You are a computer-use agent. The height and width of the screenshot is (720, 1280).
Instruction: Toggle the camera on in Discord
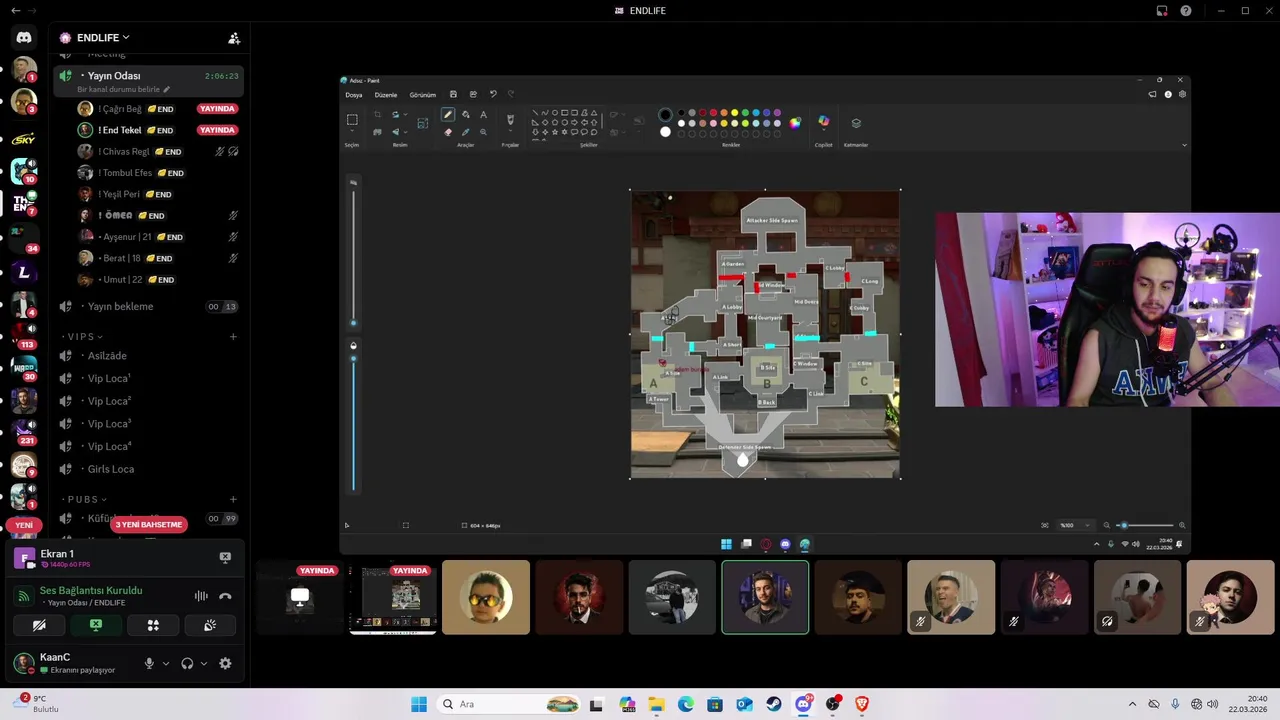coord(39,625)
